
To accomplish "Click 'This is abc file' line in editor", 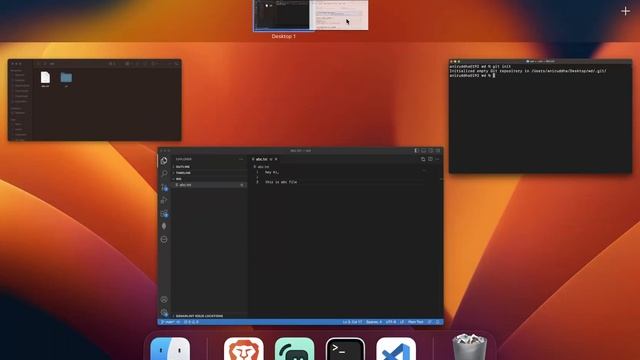I will pos(281,182).
